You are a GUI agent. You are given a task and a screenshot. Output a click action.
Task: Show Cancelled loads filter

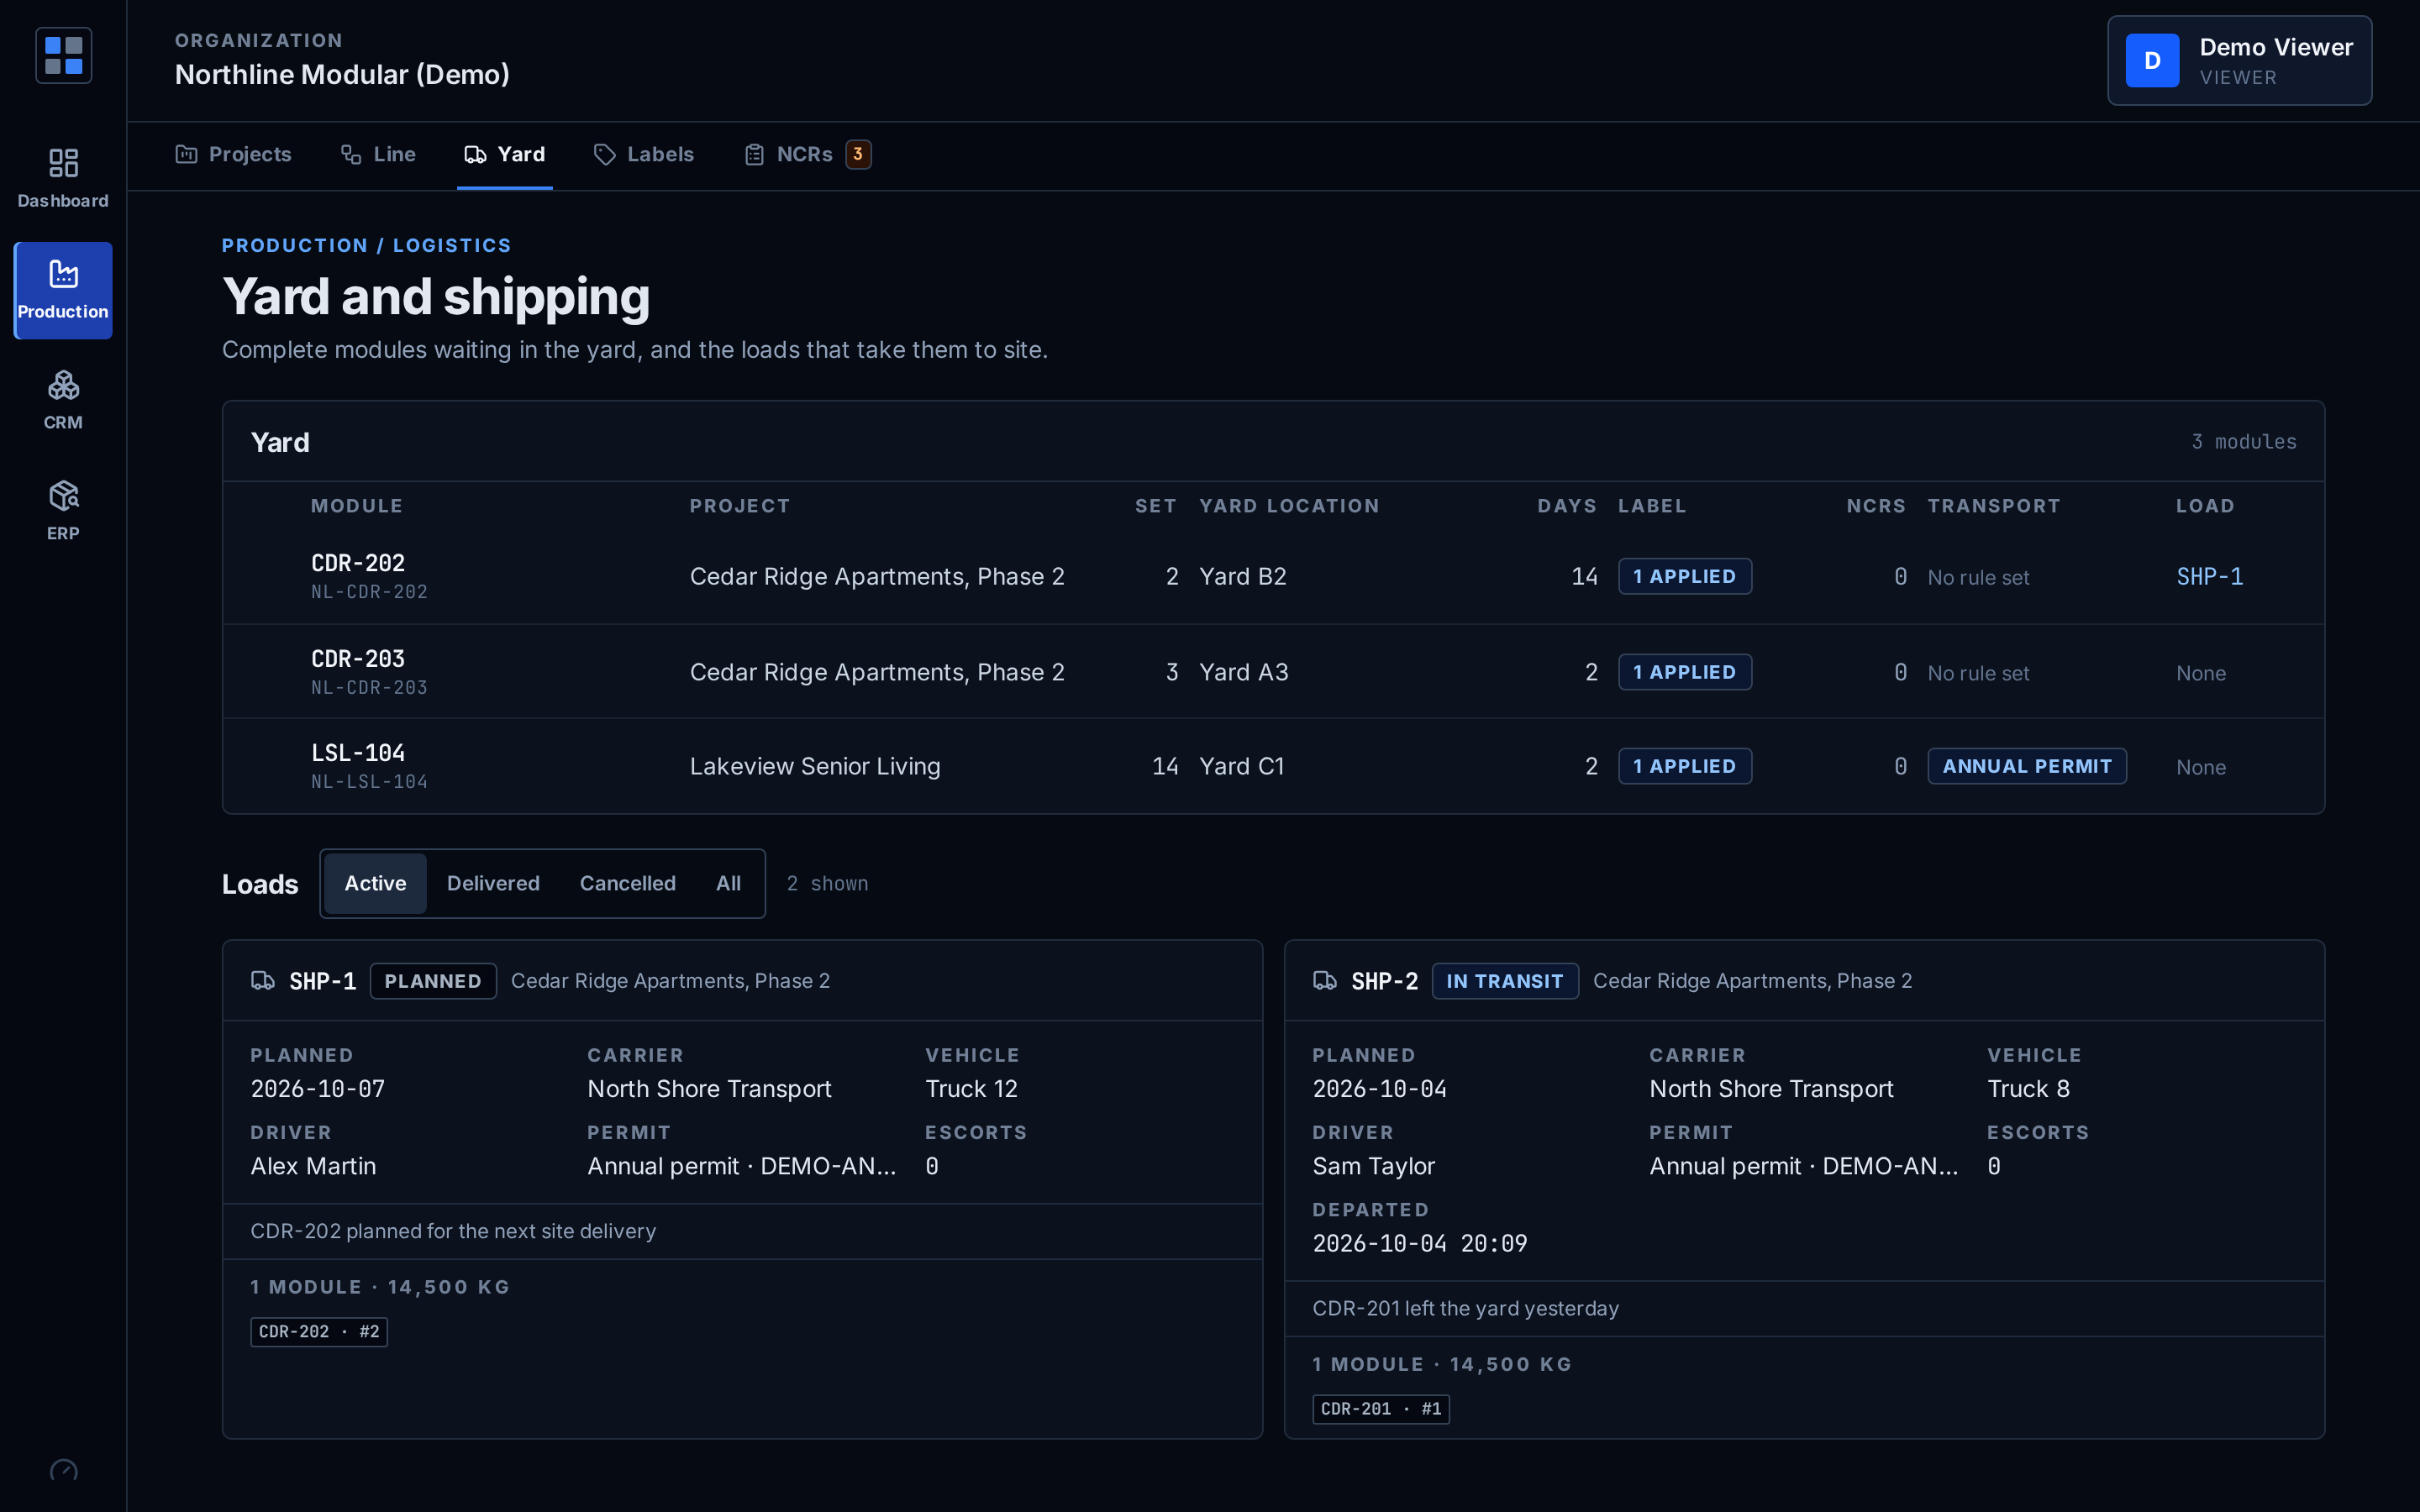point(627,883)
